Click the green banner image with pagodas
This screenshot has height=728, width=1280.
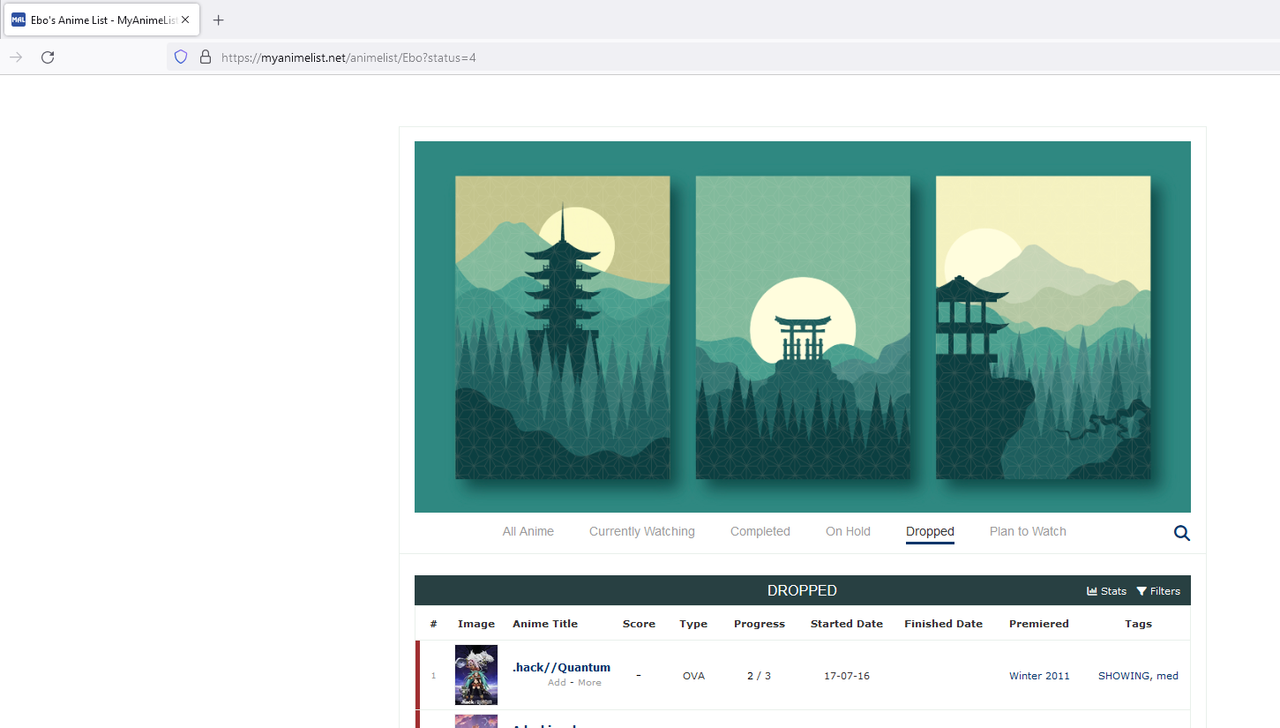[803, 327]
